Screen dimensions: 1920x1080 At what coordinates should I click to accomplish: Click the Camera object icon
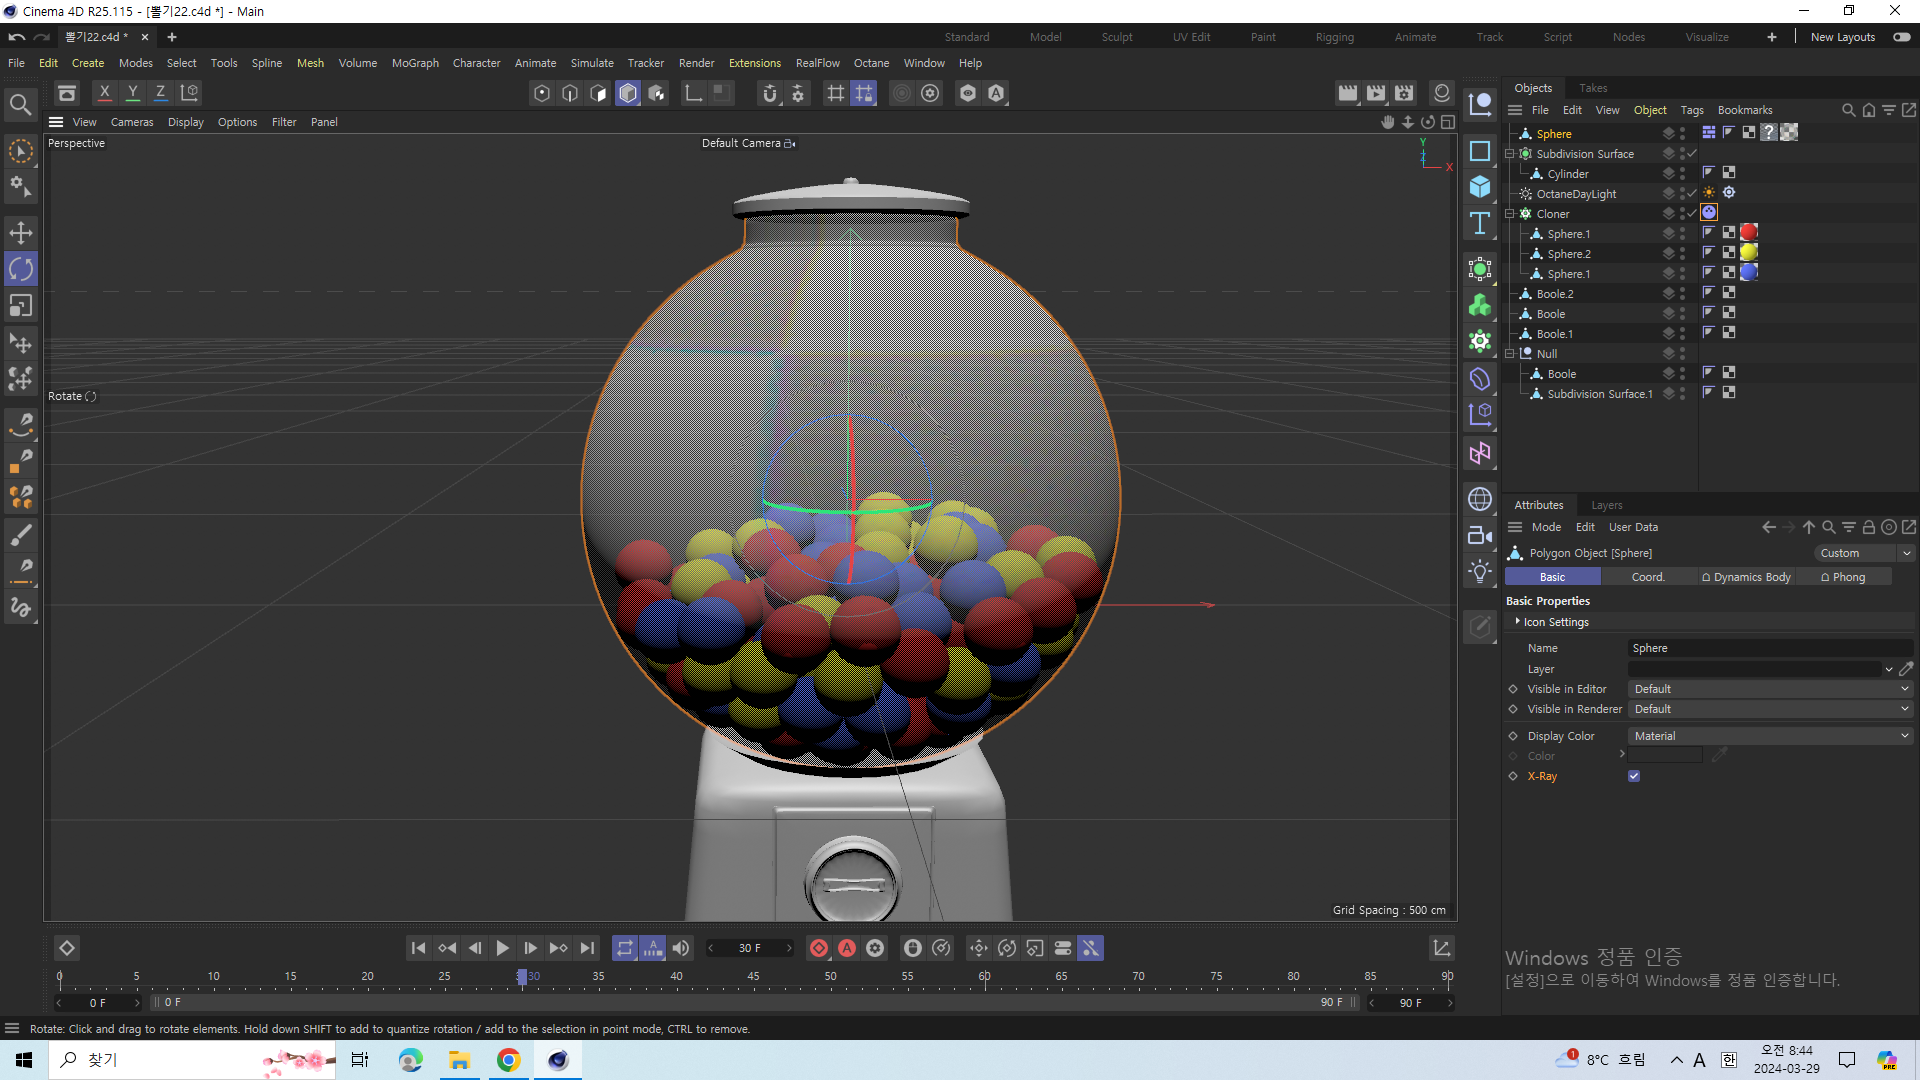click(x=1480, y=535)
